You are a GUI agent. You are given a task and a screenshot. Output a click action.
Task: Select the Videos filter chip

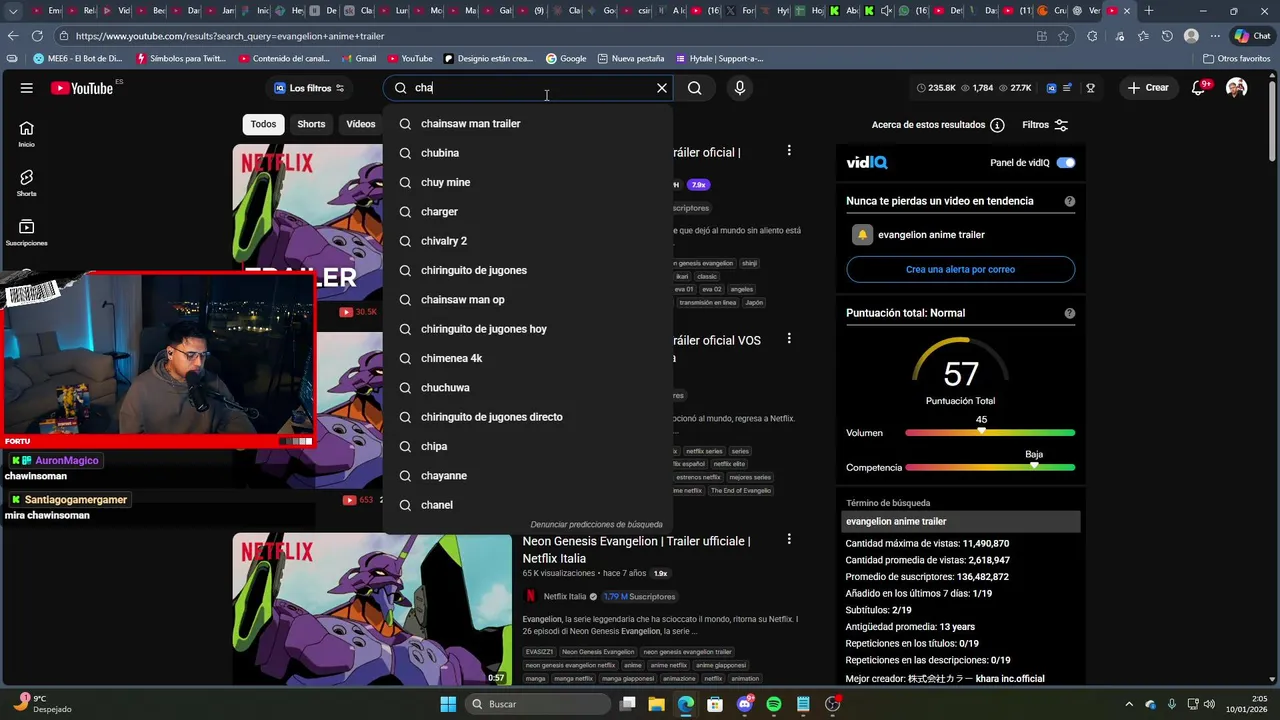[361, 124]
